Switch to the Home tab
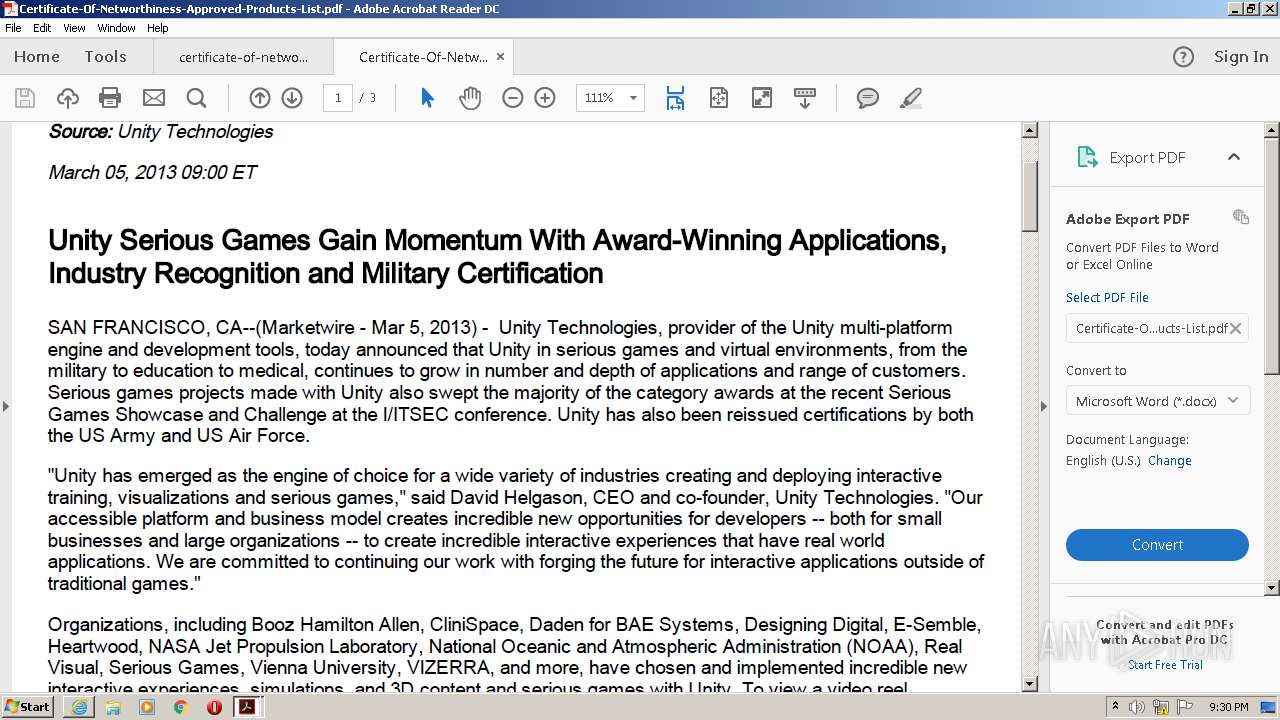1280x720 pixels. pos(37,57)
